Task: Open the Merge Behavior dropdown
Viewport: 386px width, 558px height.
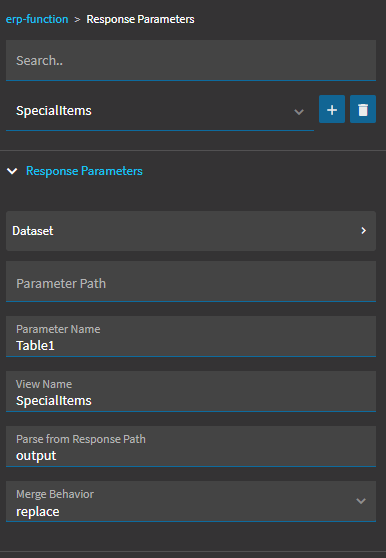Action: [191, 501]
